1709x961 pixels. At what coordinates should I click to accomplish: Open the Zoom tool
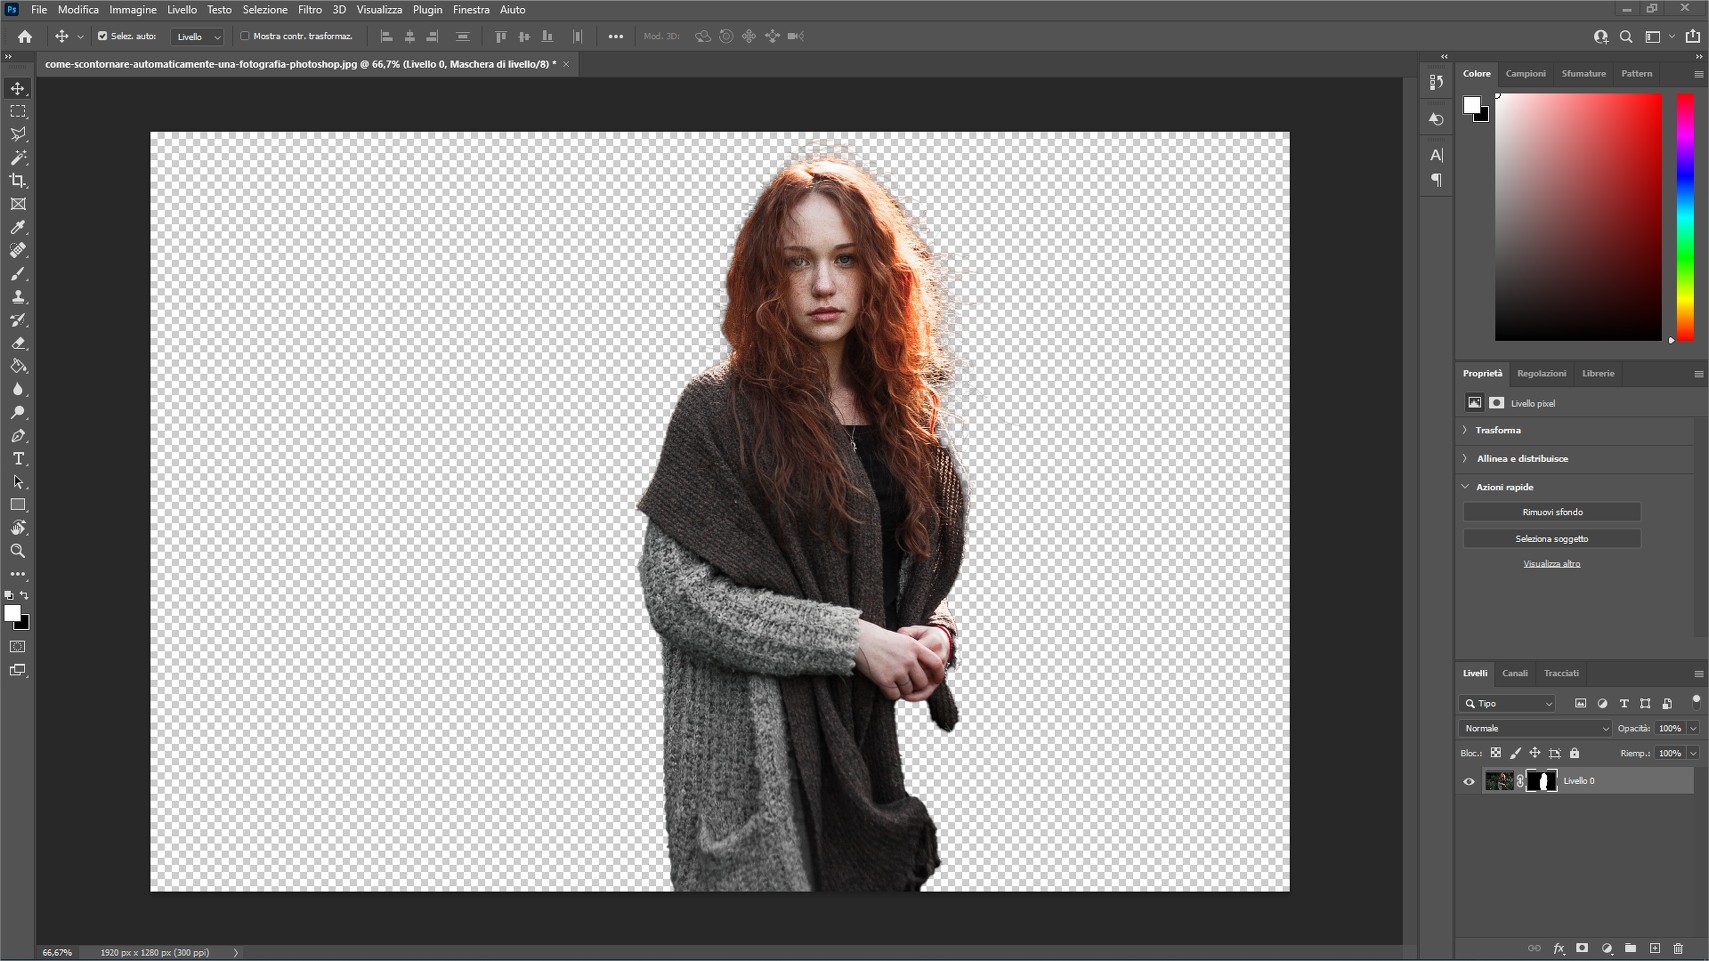(x=17, y=551)
